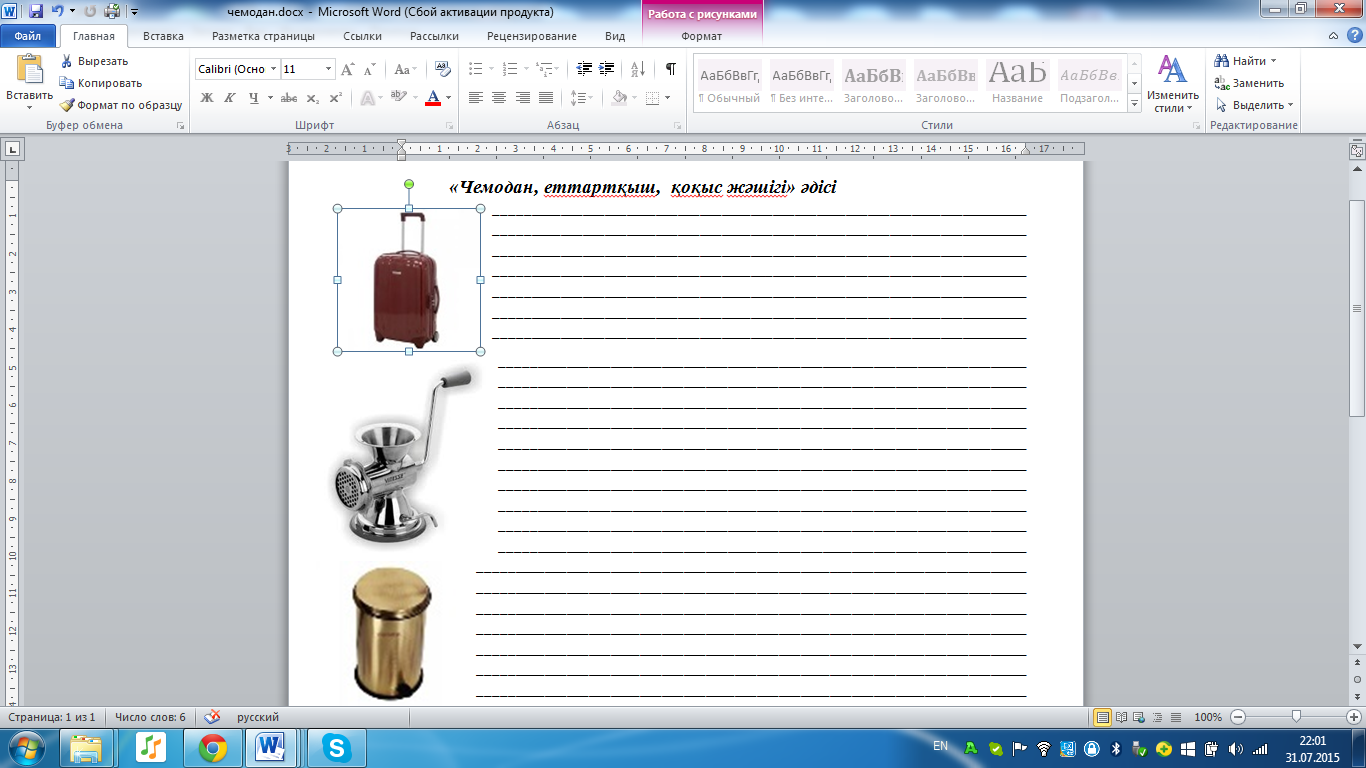Viewport: 1366px width, 768px height.
Task: Apply the red font color (A)
Action: pyautogui.click(x=433, y=98)
